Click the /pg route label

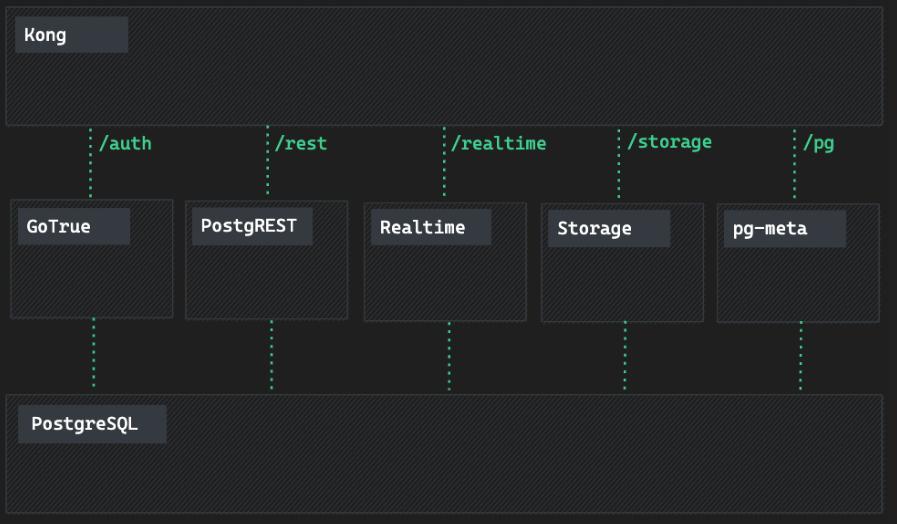click(x=818, y=143)
